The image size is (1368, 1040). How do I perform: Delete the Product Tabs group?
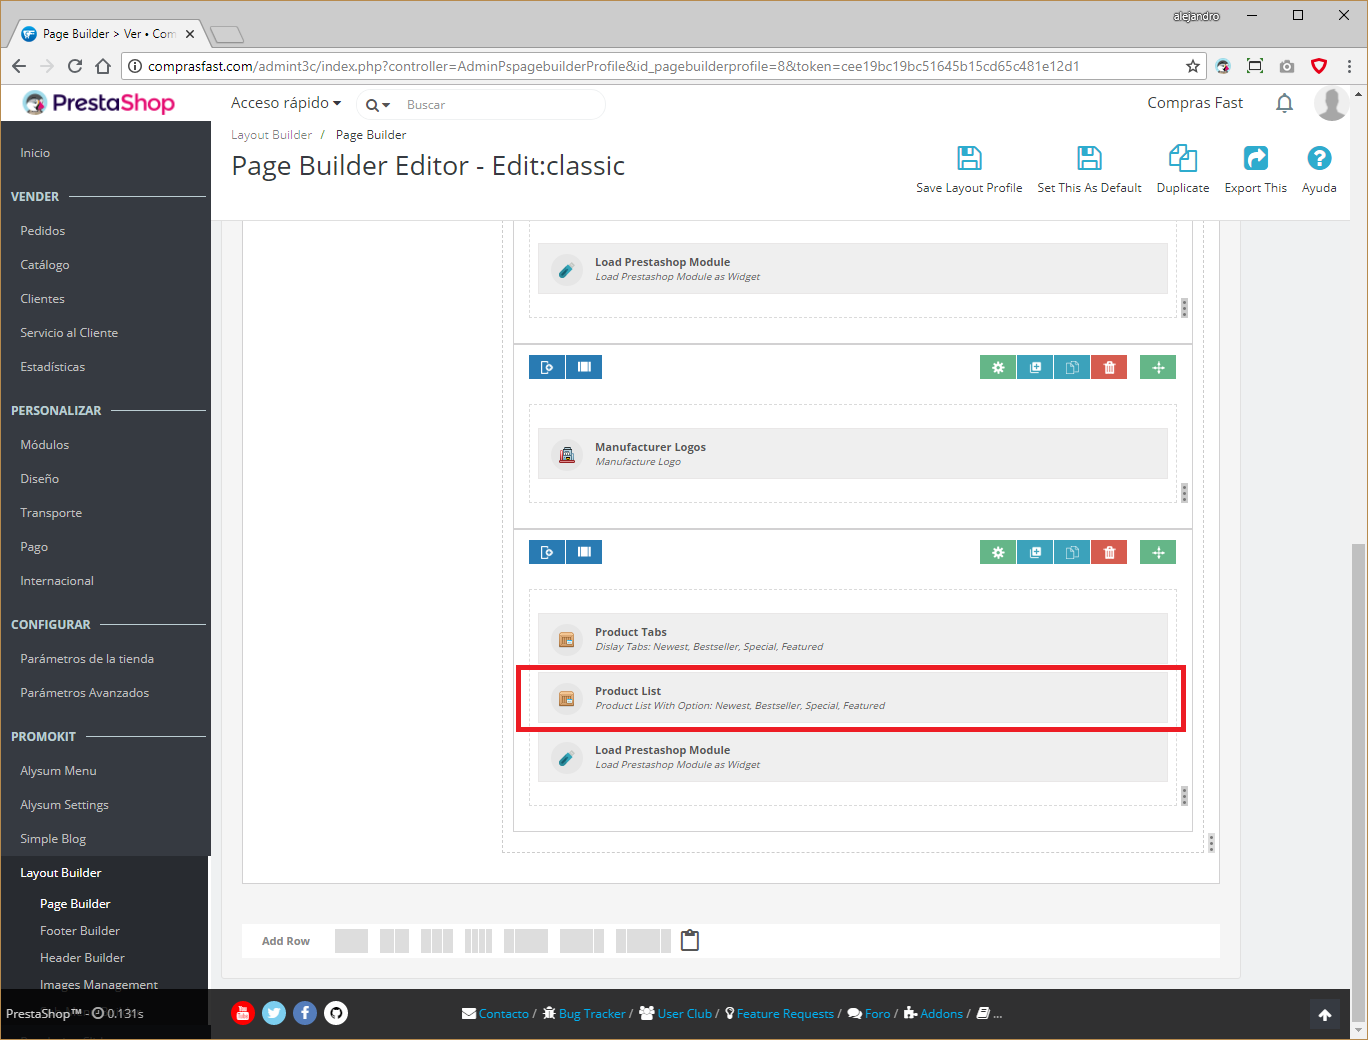point(1109,552)
